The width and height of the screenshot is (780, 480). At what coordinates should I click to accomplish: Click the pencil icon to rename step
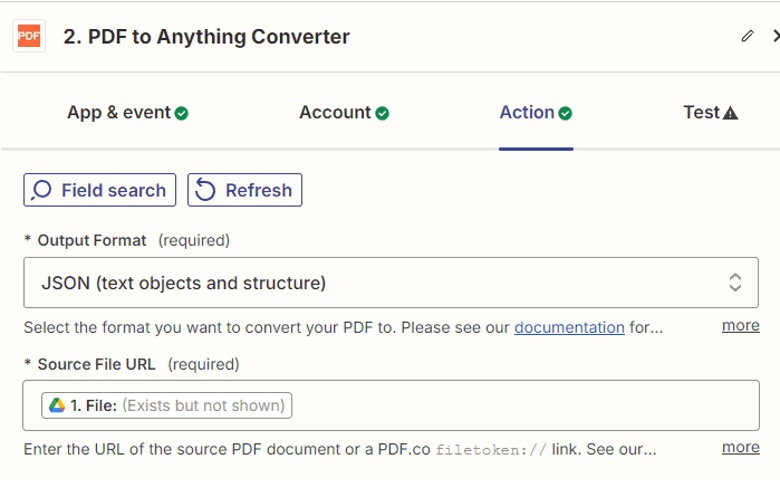747,36
